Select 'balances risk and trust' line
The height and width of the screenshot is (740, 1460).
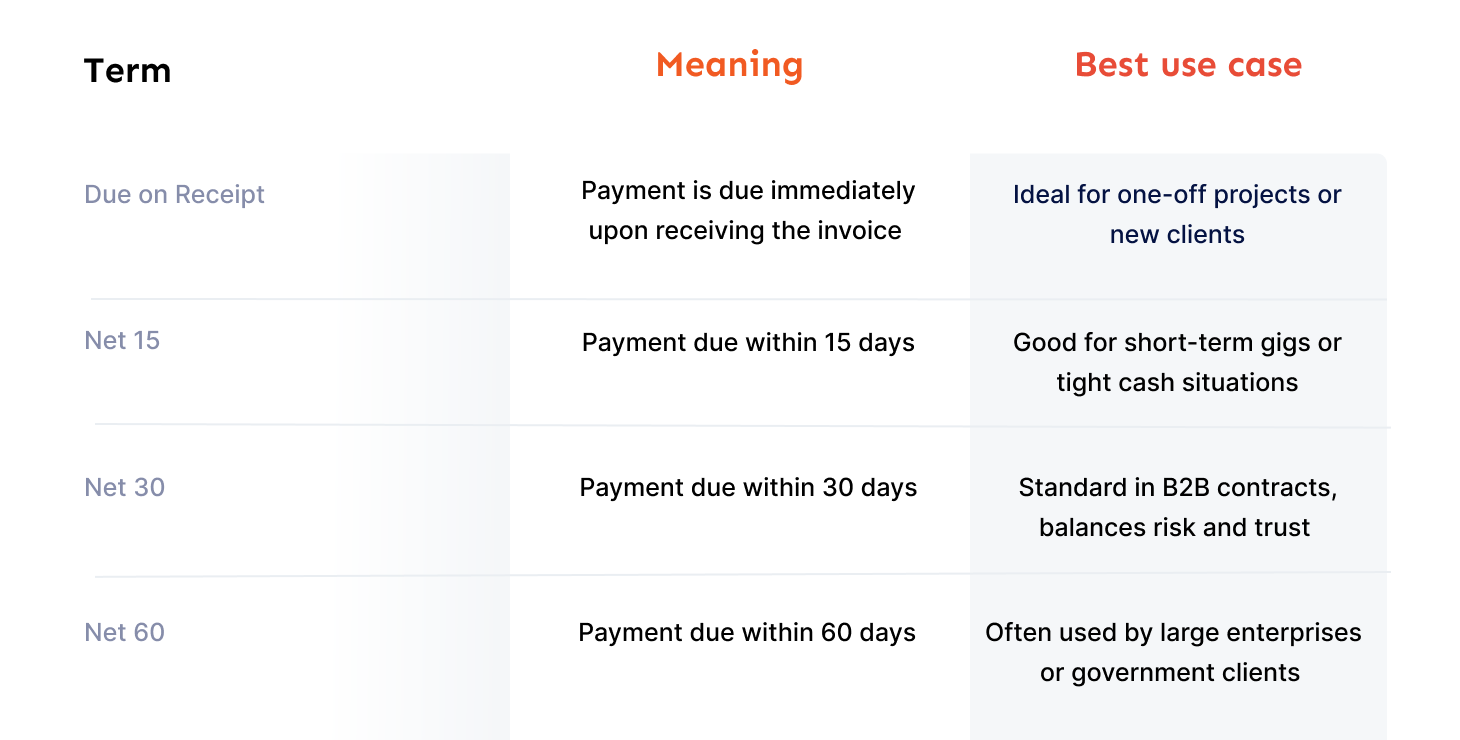click(x=1174, y=527)
